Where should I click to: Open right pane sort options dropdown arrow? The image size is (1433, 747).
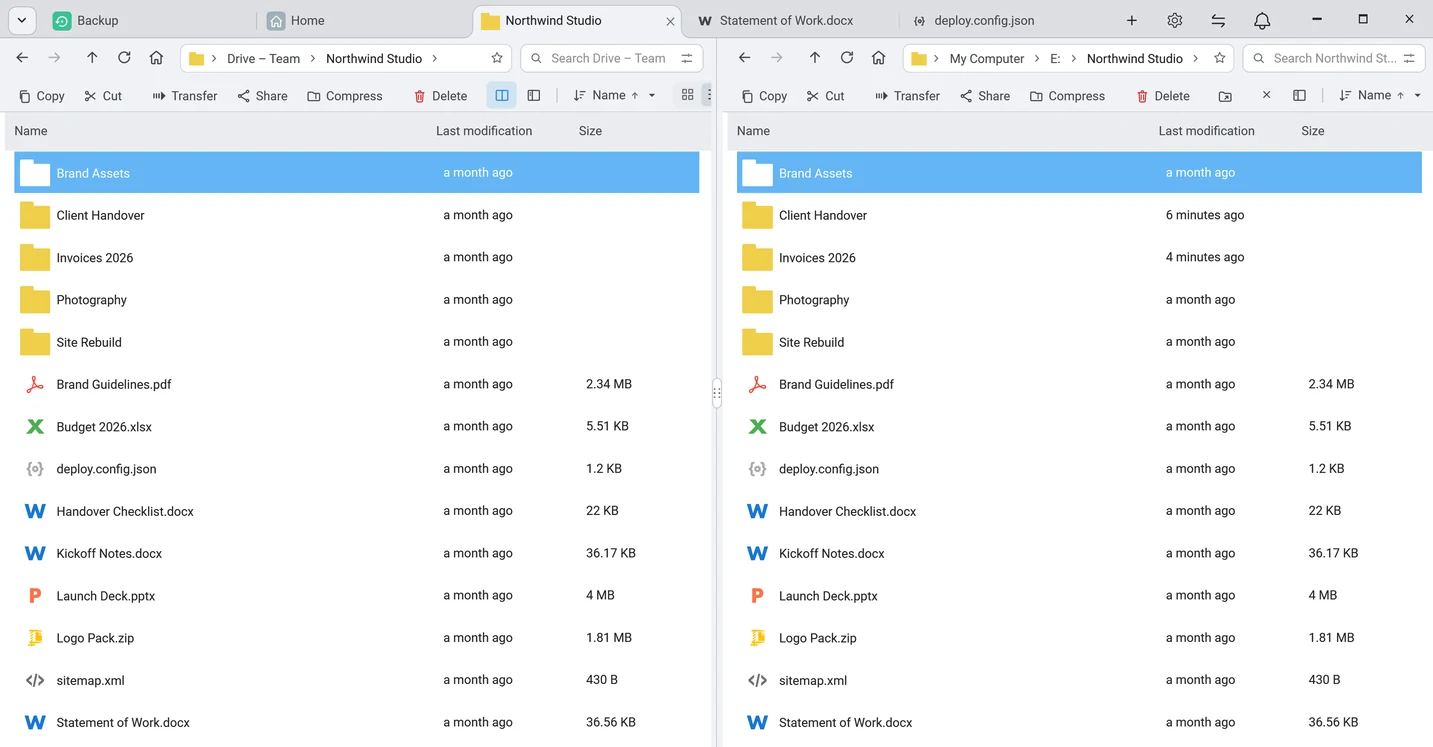[x=1417, y=95]
